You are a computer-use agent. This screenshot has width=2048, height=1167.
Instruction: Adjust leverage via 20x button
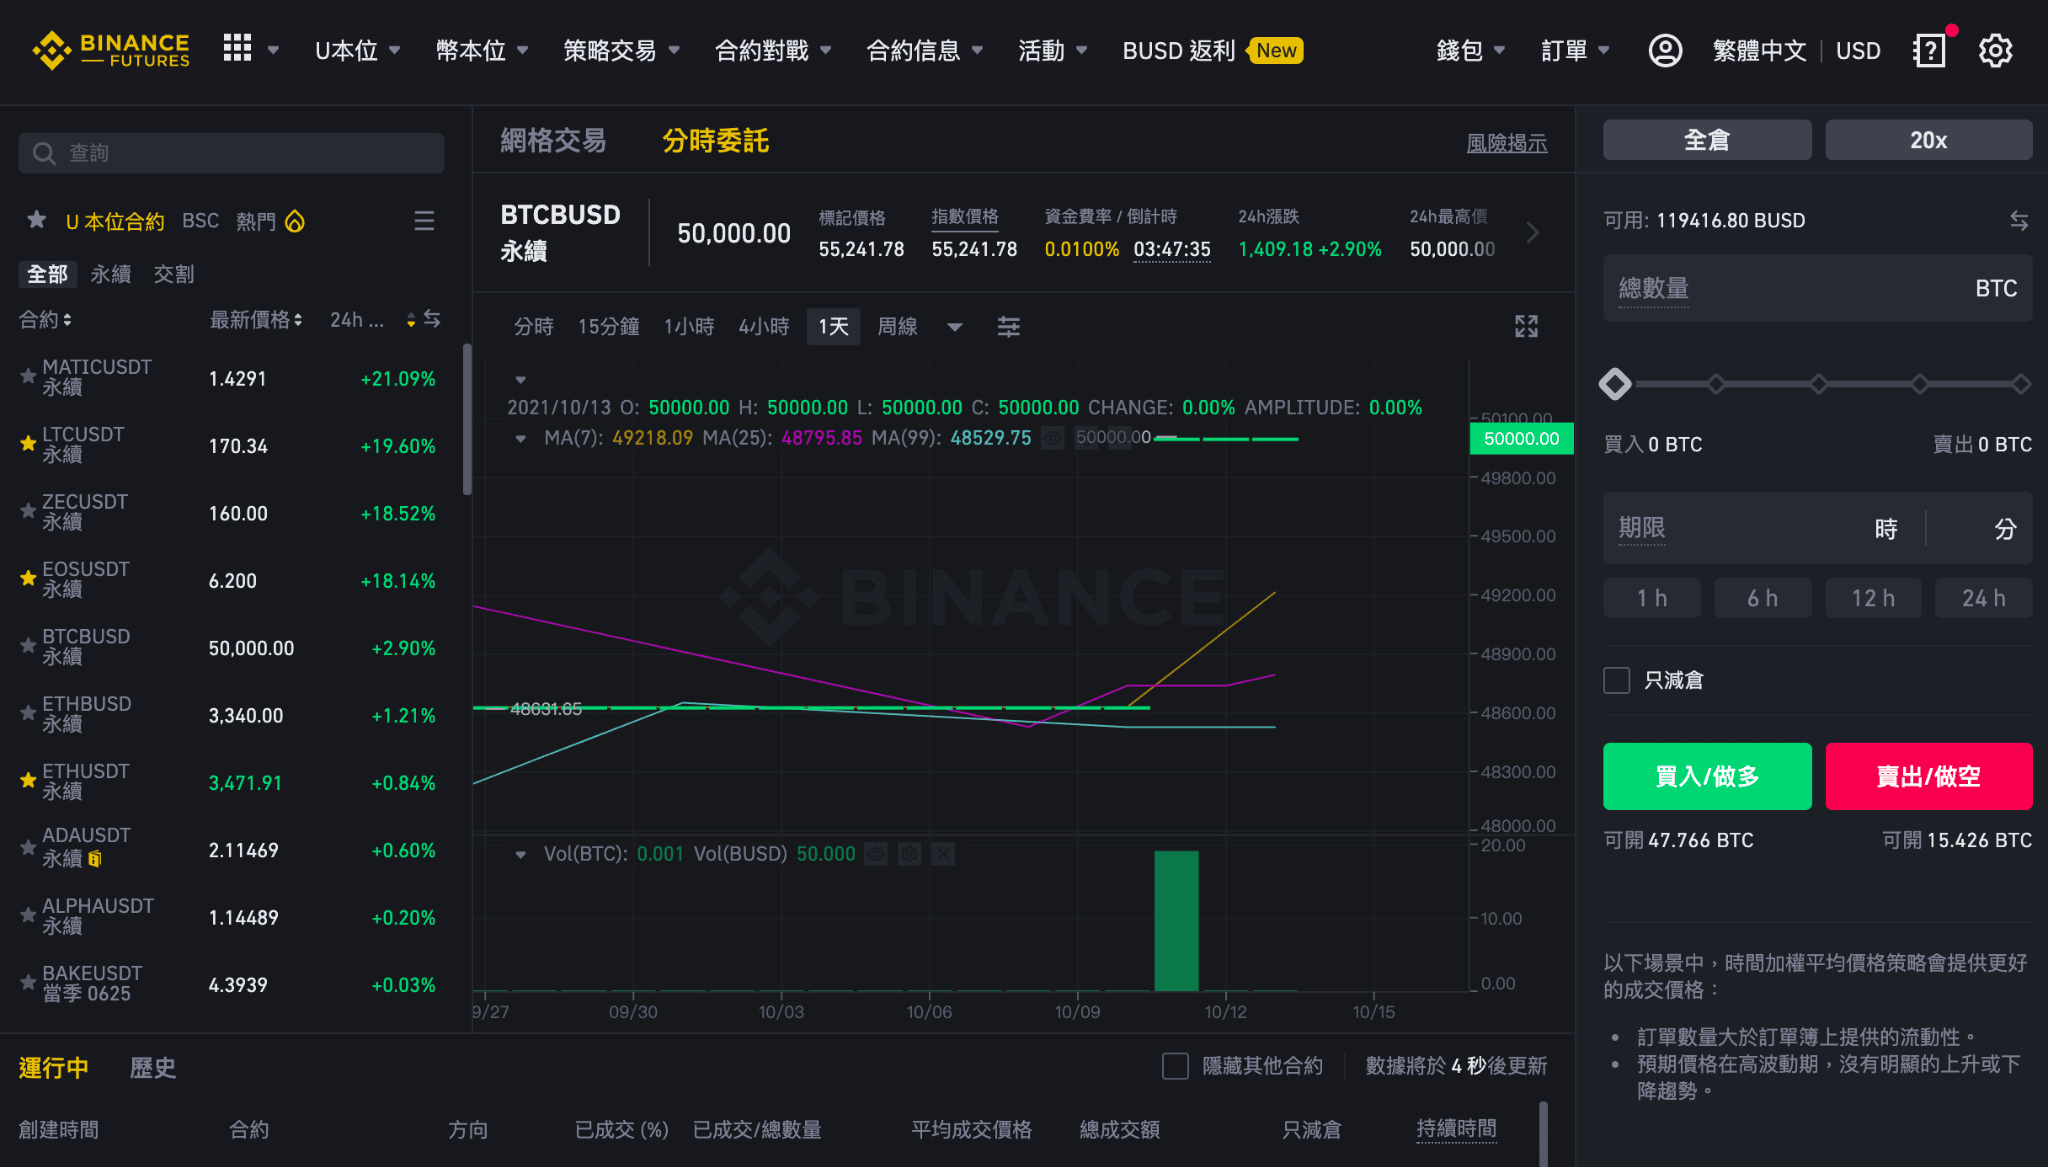1928,140
